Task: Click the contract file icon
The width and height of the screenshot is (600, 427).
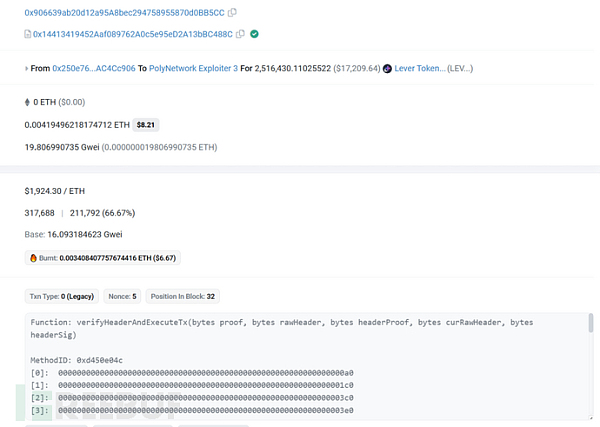Action: click(x=27, y=34)
